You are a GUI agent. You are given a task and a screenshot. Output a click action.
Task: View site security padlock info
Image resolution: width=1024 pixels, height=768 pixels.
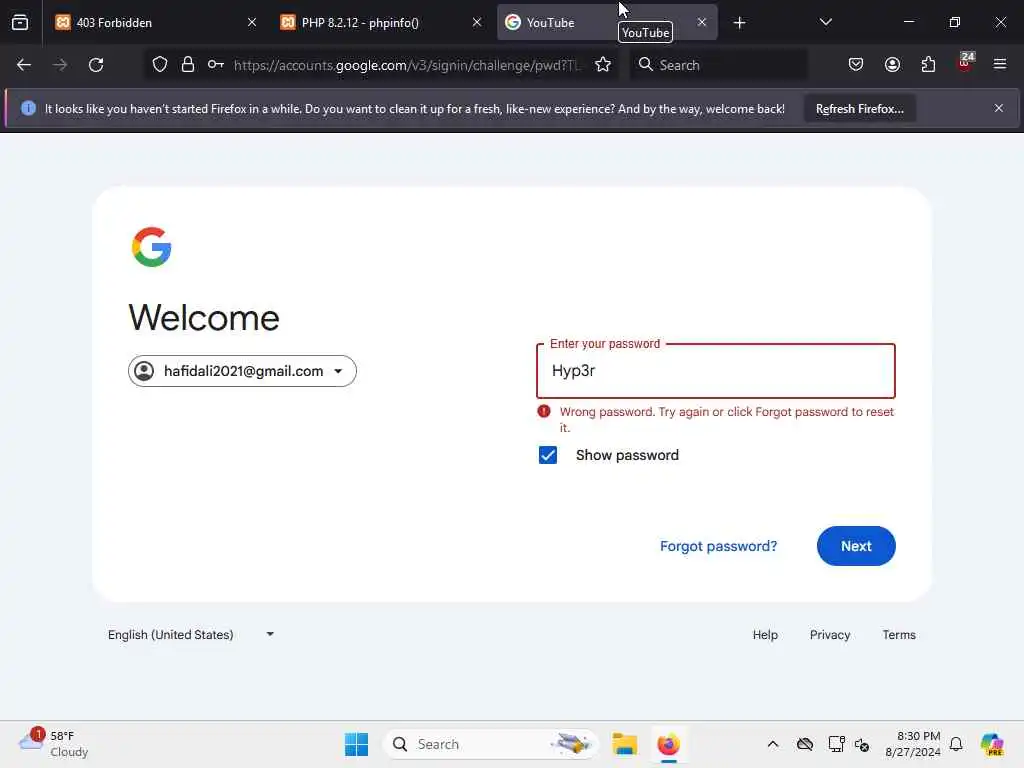[188, 65]
